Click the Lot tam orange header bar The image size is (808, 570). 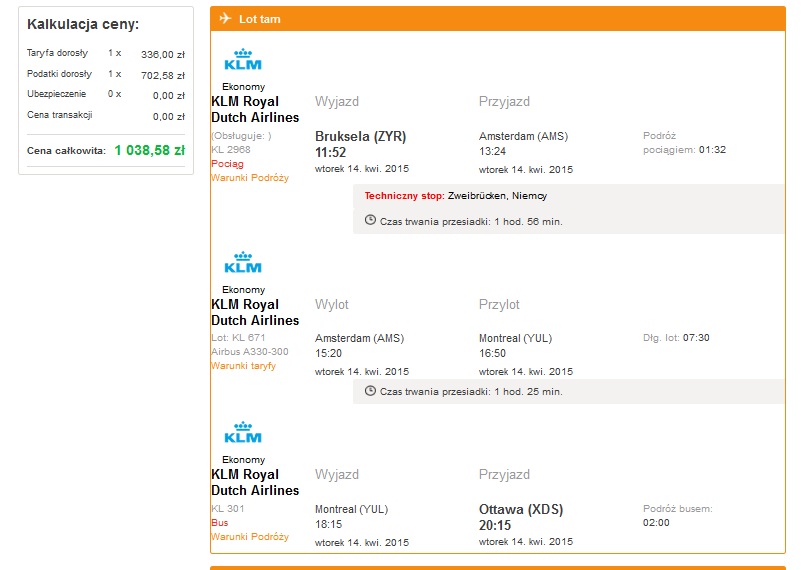coord(498,19)
